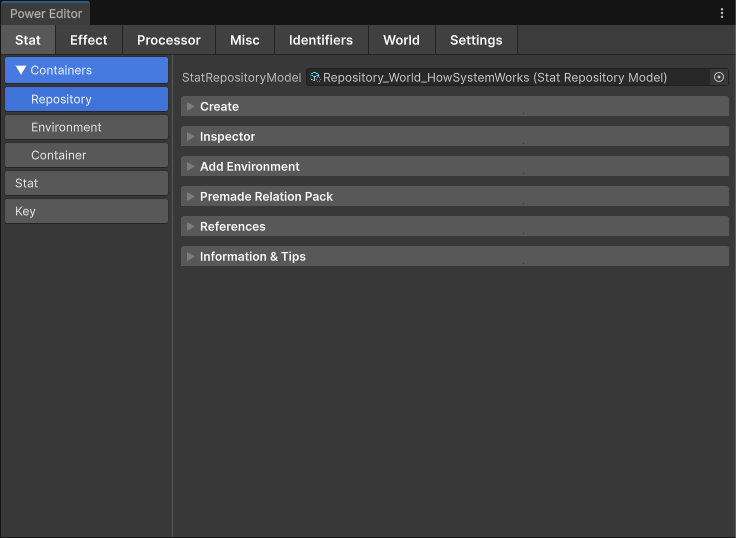Expand the Inspector foldout arrow
Screen dimensions: 736x538
(x=191, y=137)
